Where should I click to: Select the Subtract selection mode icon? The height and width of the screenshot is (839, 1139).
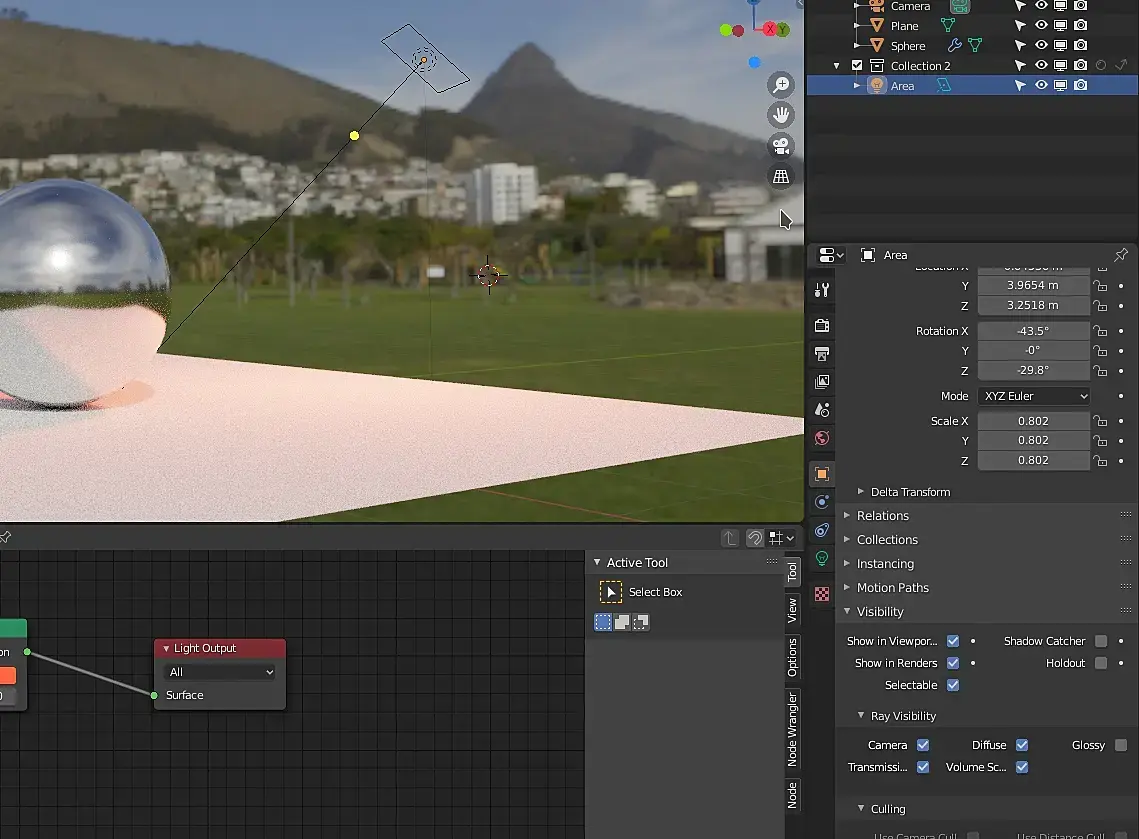coord(641,622)
